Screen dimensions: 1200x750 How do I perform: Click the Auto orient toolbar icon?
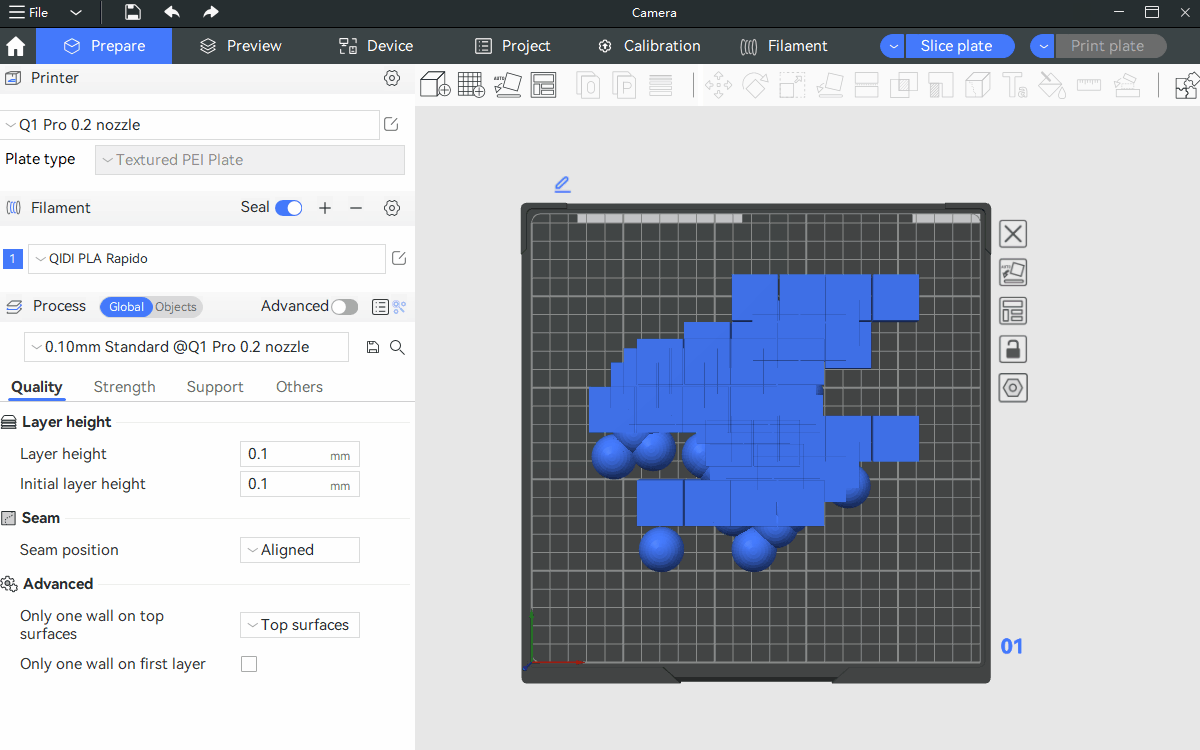(x=507, y=85)
